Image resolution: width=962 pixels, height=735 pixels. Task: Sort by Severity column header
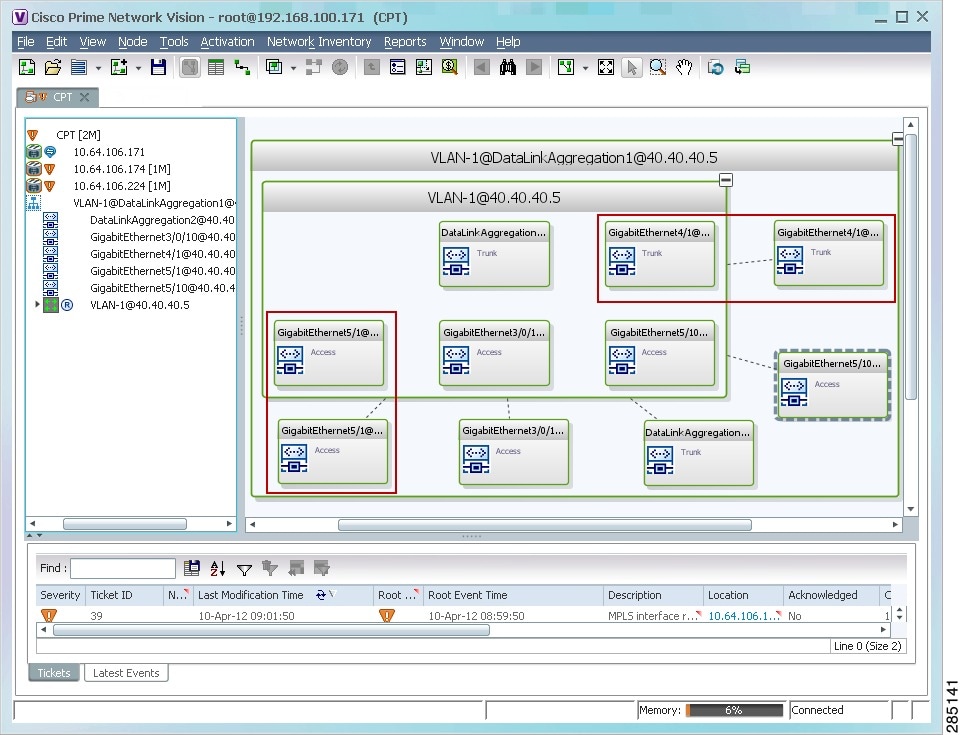(60, 595)
